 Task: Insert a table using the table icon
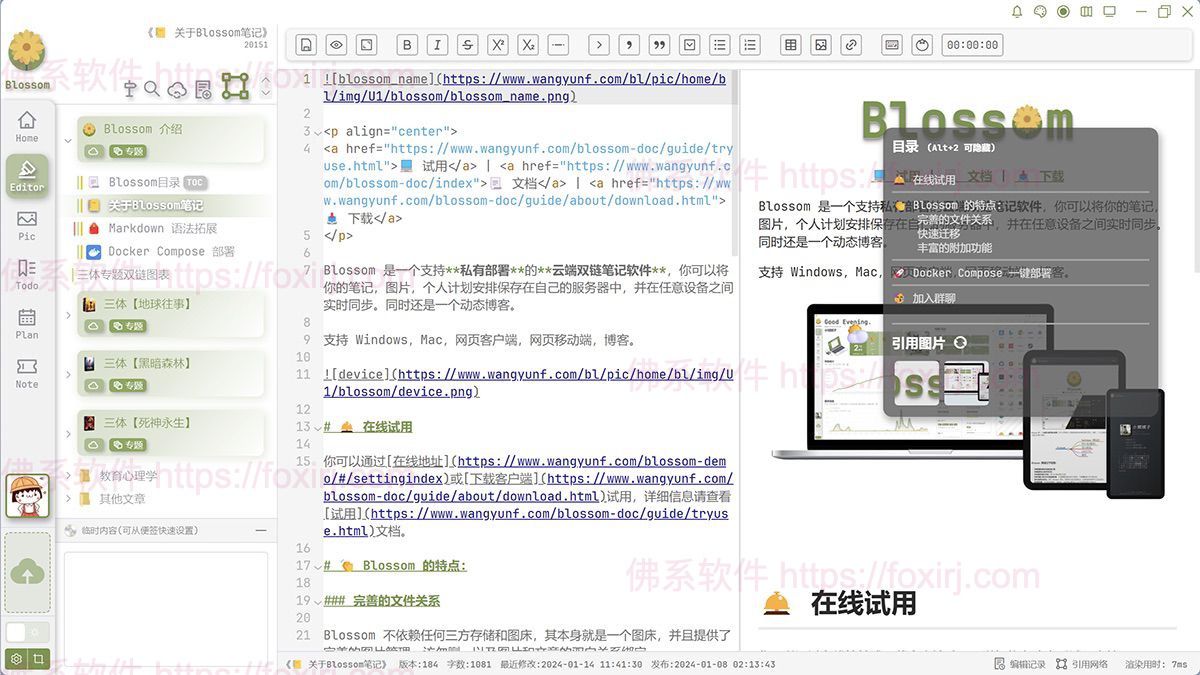[x=790, y=44]
